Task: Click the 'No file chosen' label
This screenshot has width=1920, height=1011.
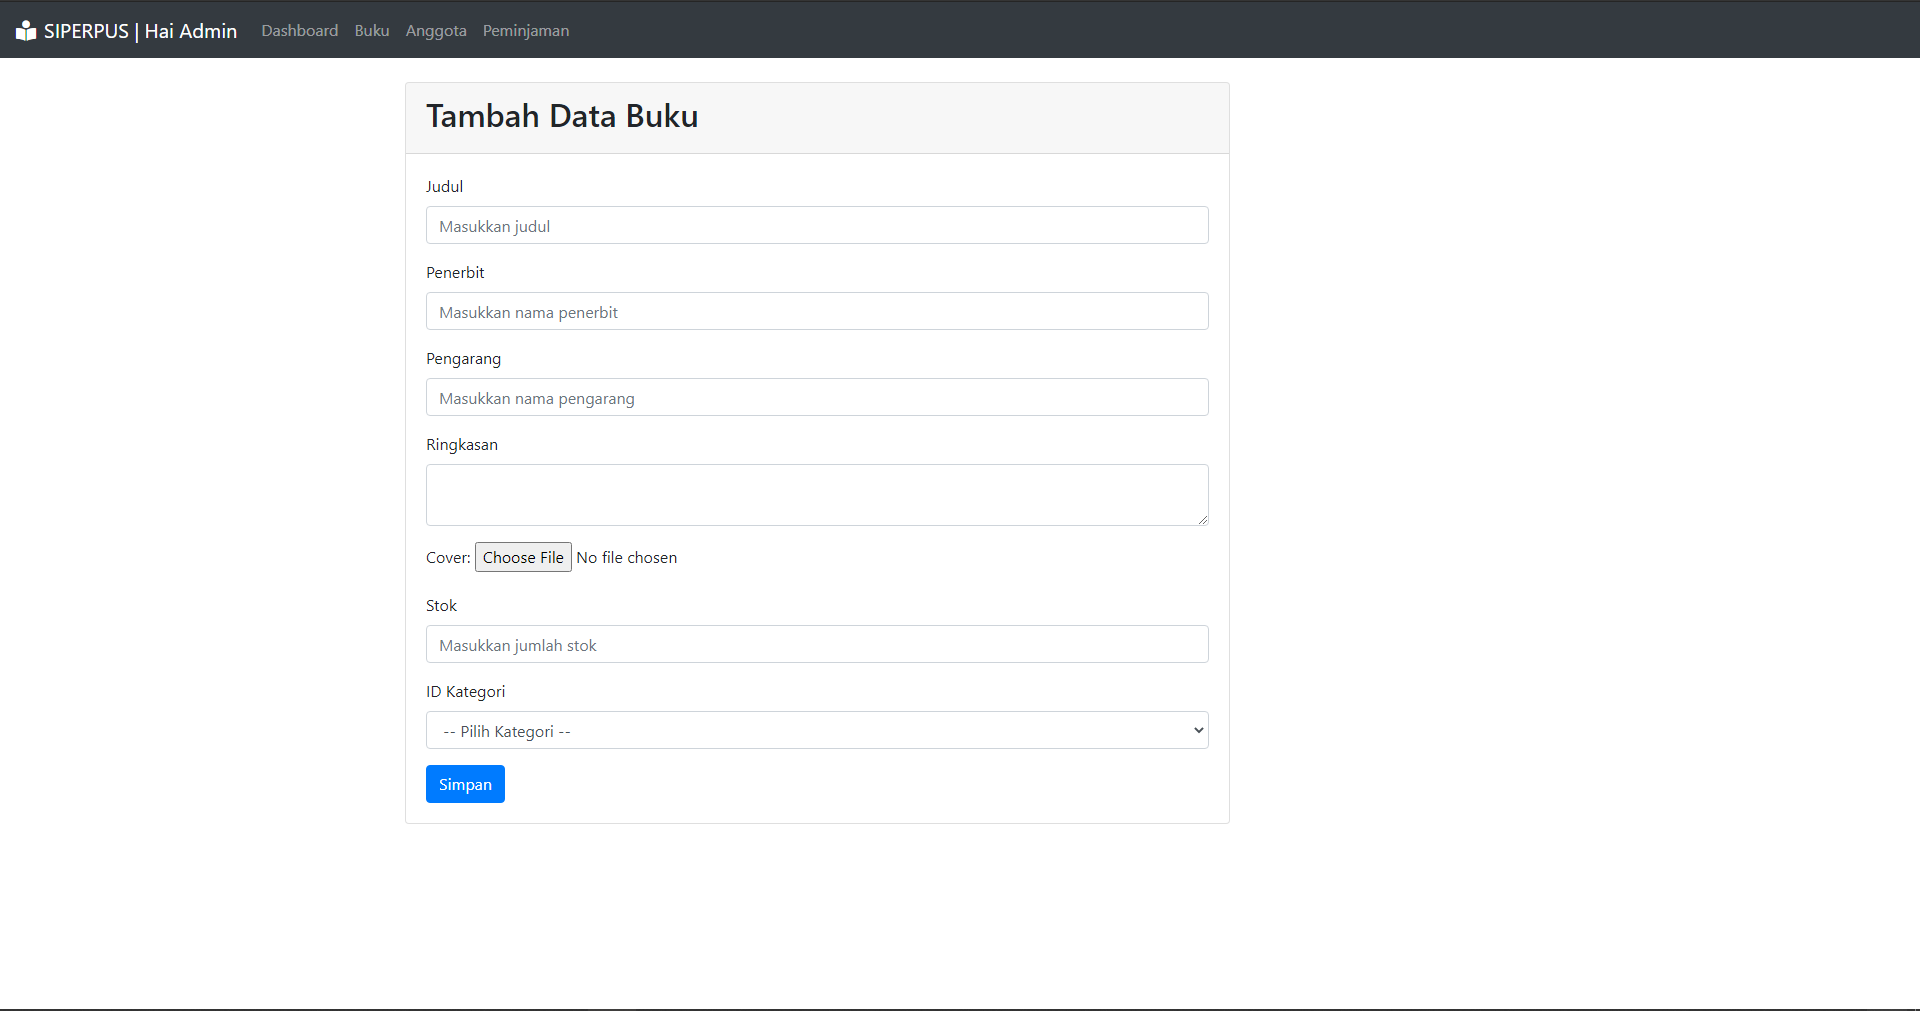Action: click(x=627, y=557)
